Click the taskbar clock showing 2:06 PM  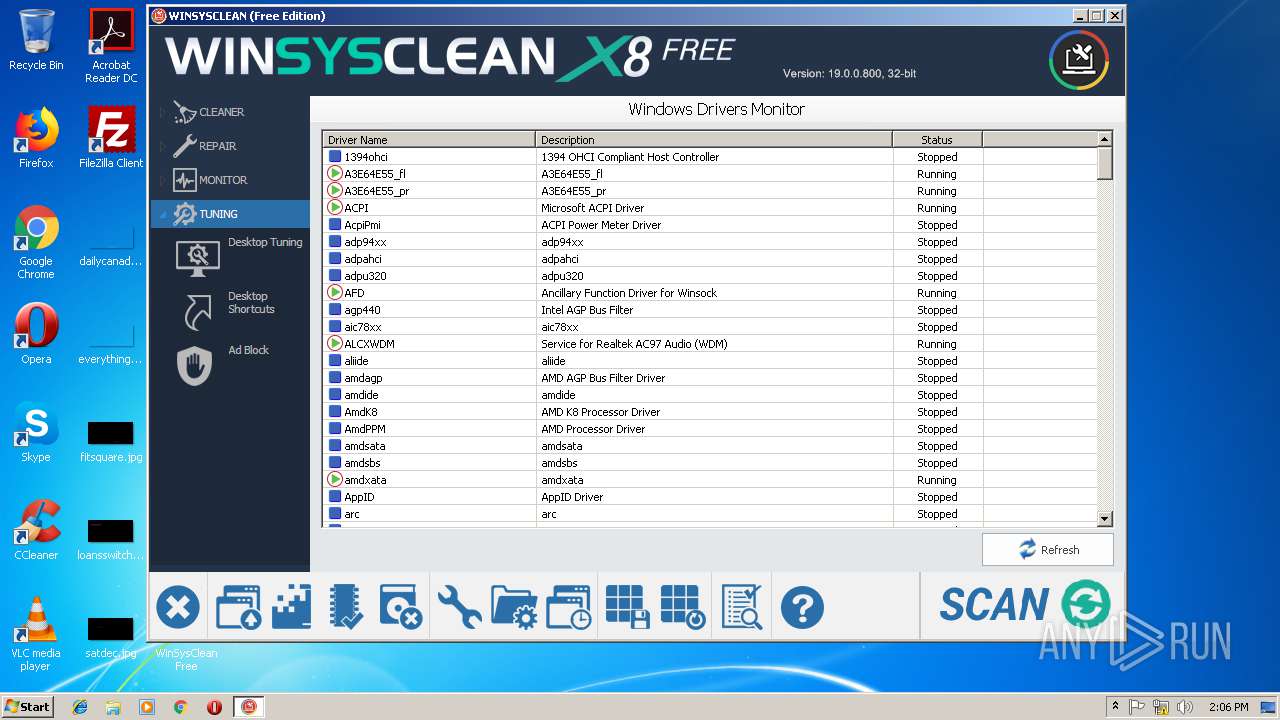(1228, 707)
